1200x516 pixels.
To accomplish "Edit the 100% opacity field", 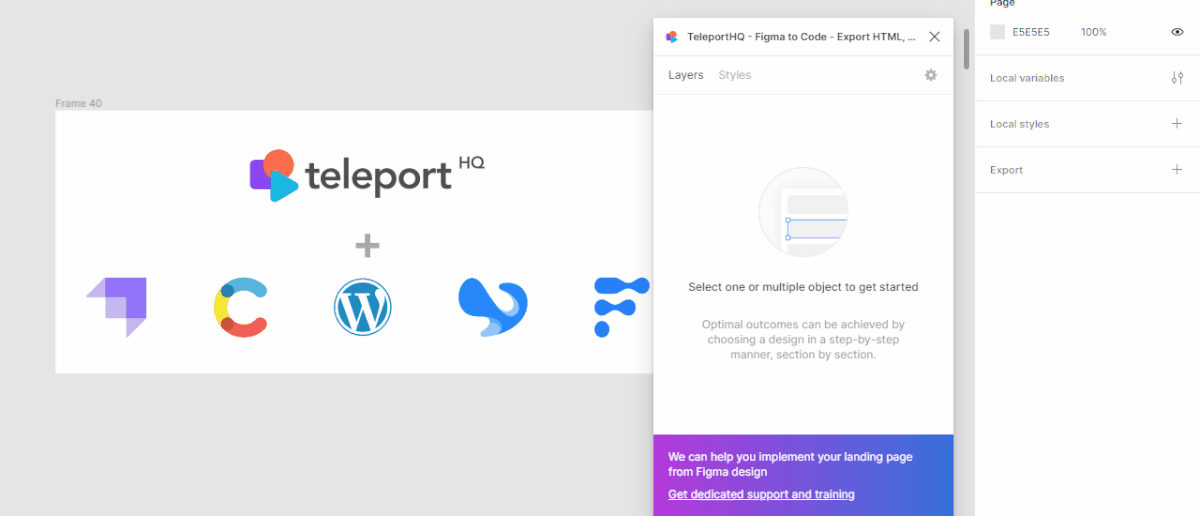I will [1093, 32].
